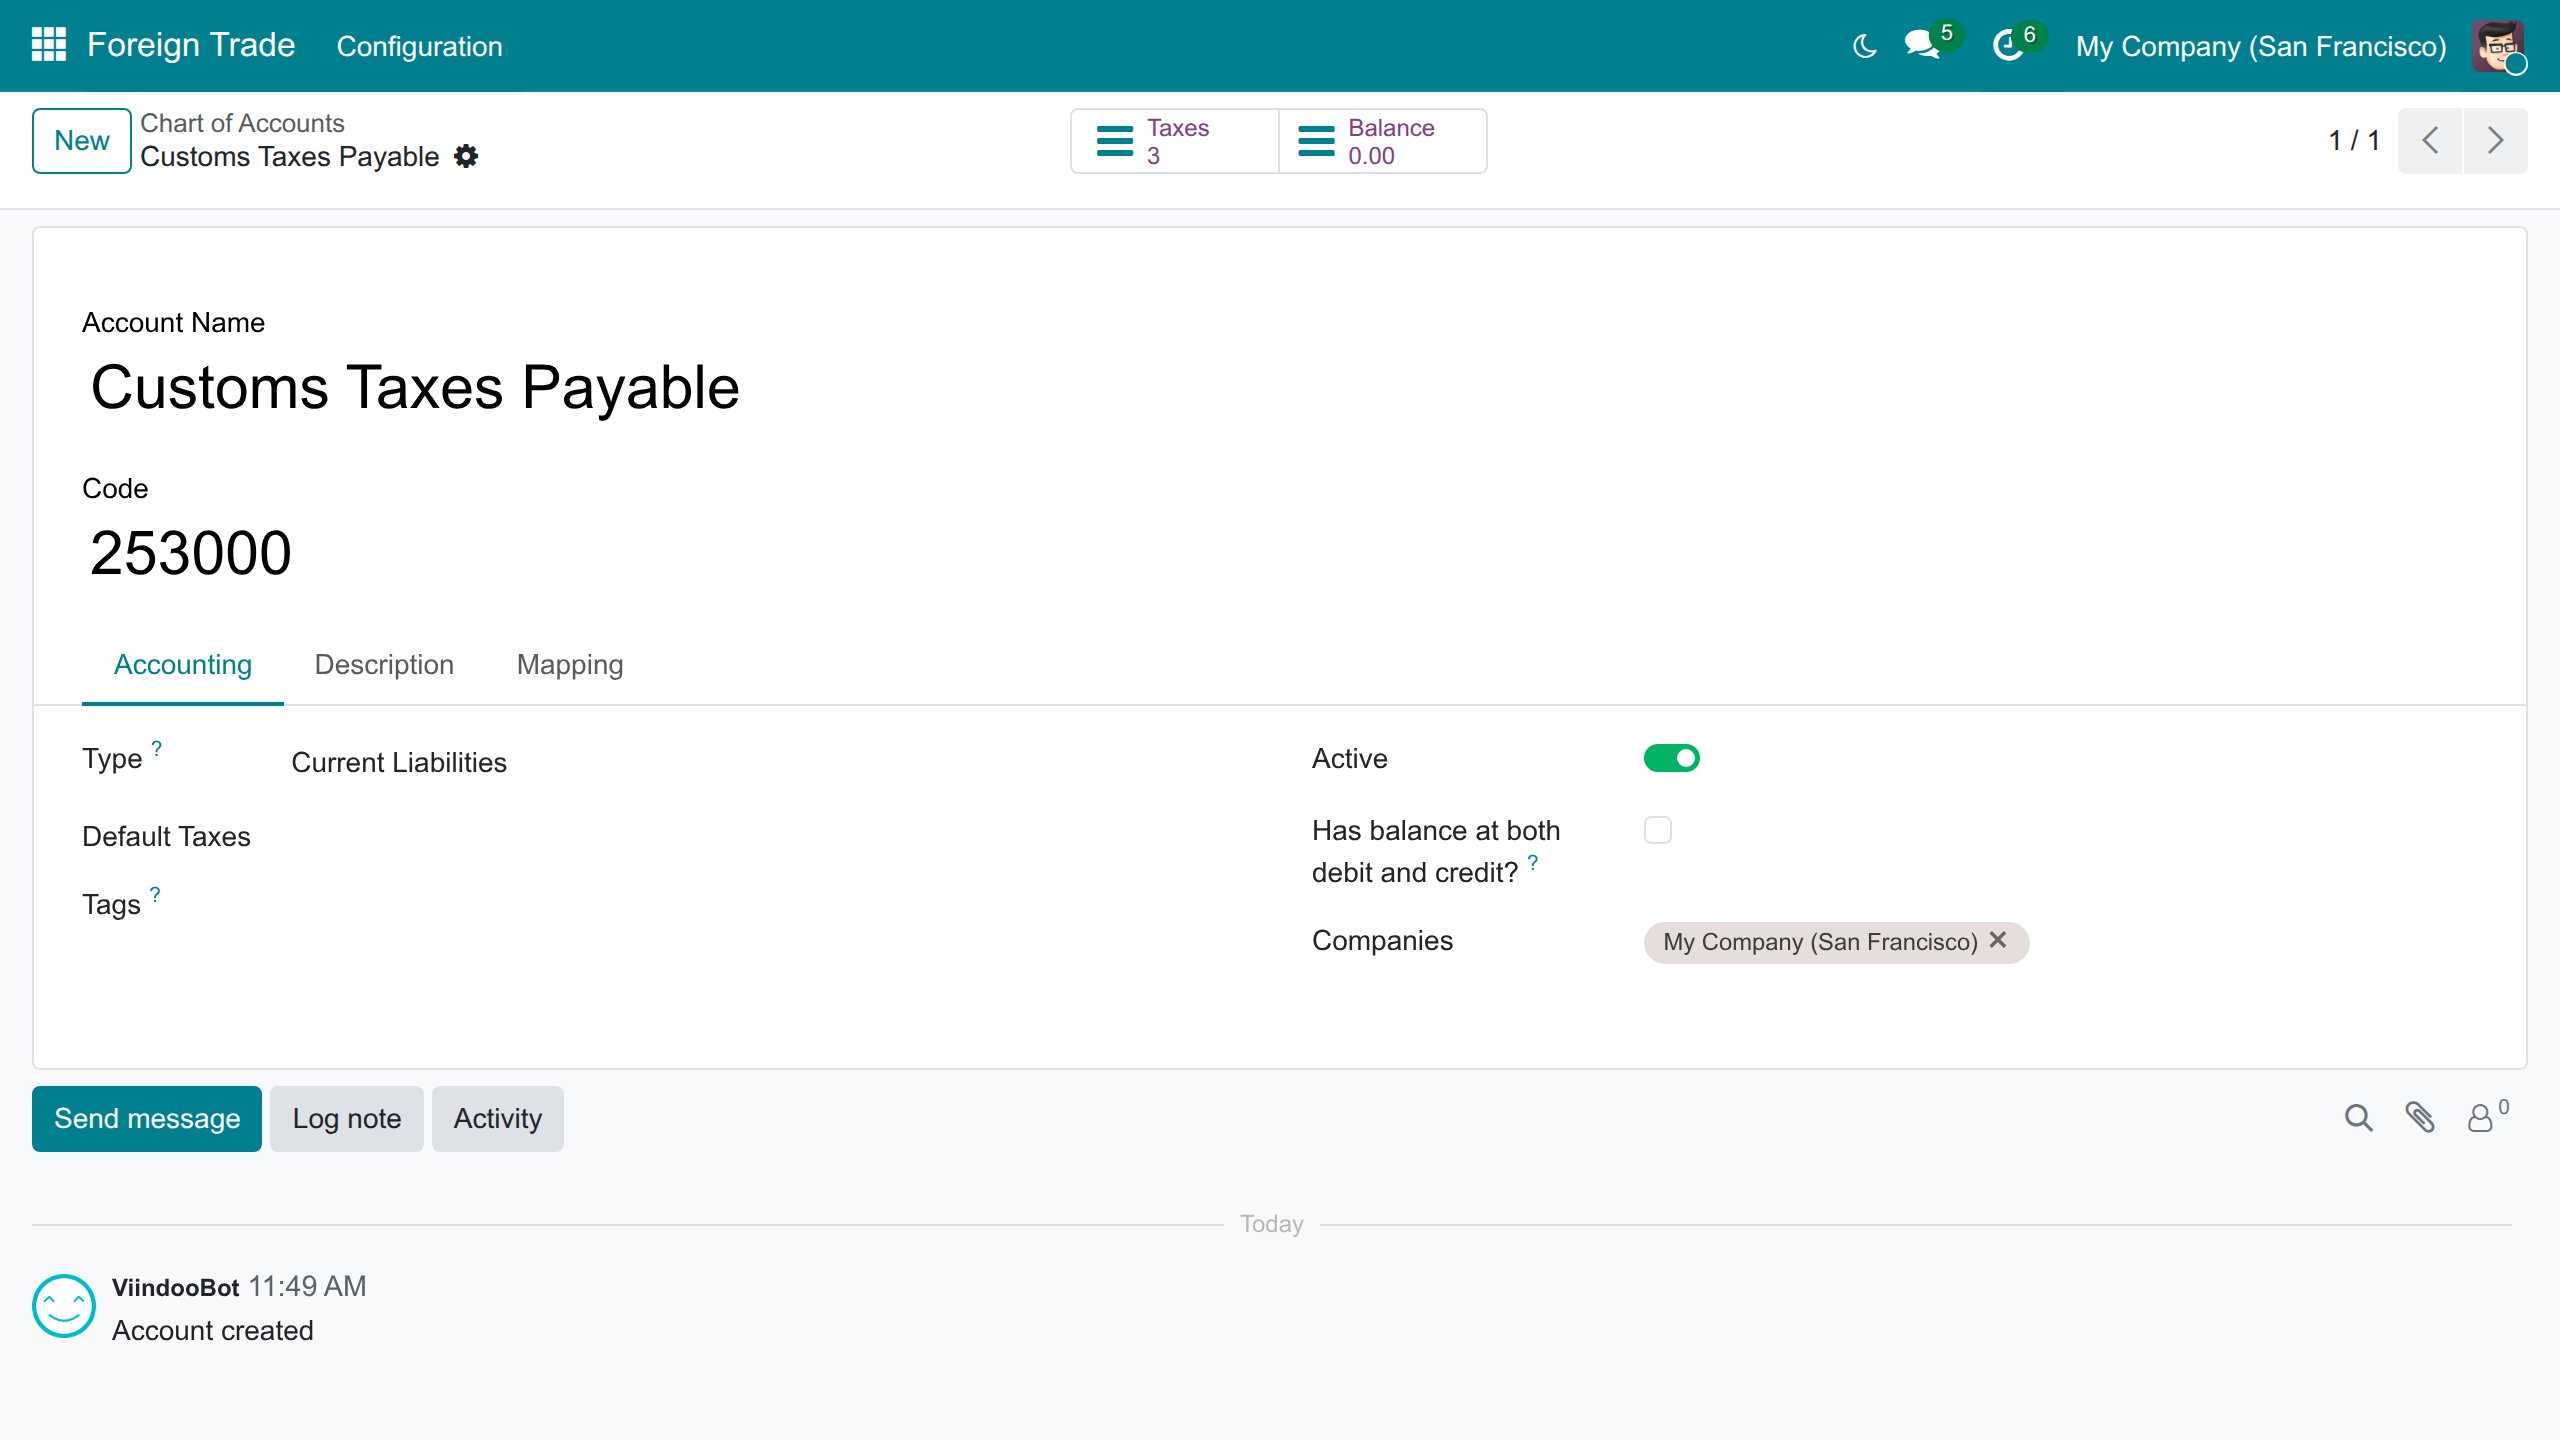
Task: Click Log note button
Action: [347, 1119]
